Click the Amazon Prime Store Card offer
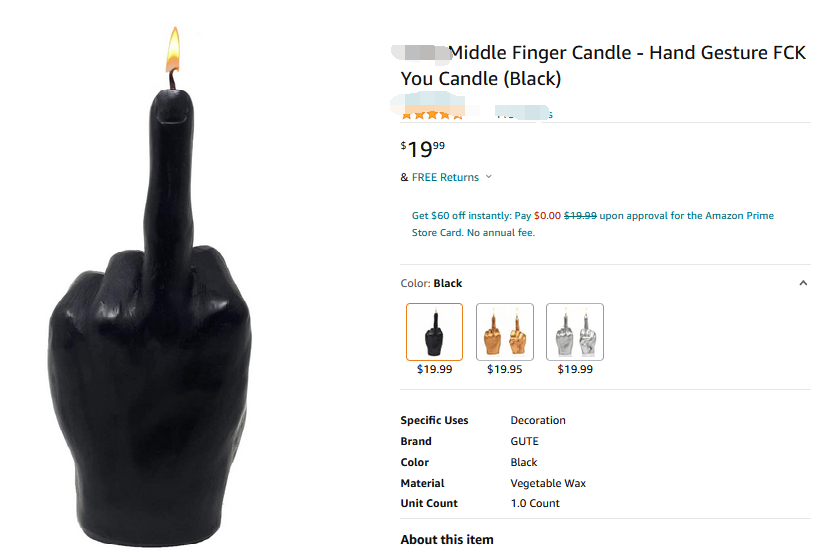 (592, 224)
